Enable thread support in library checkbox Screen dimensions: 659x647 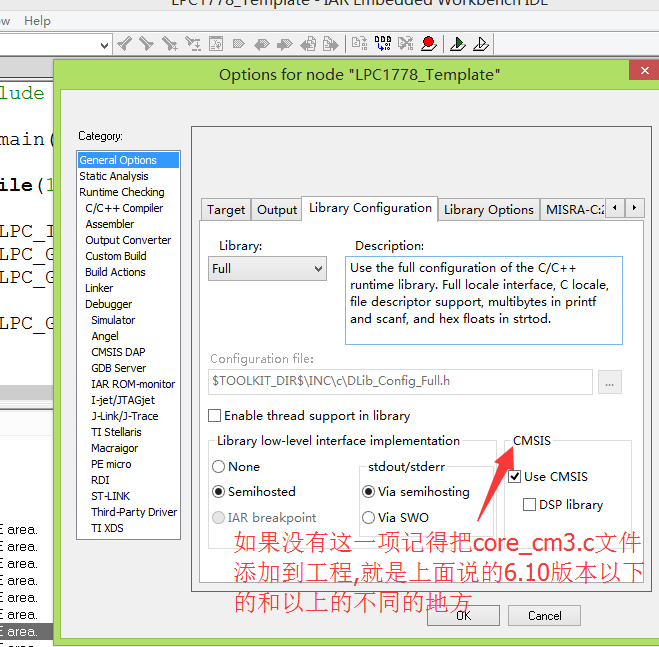pyautogui.click(x=214, y=415)
